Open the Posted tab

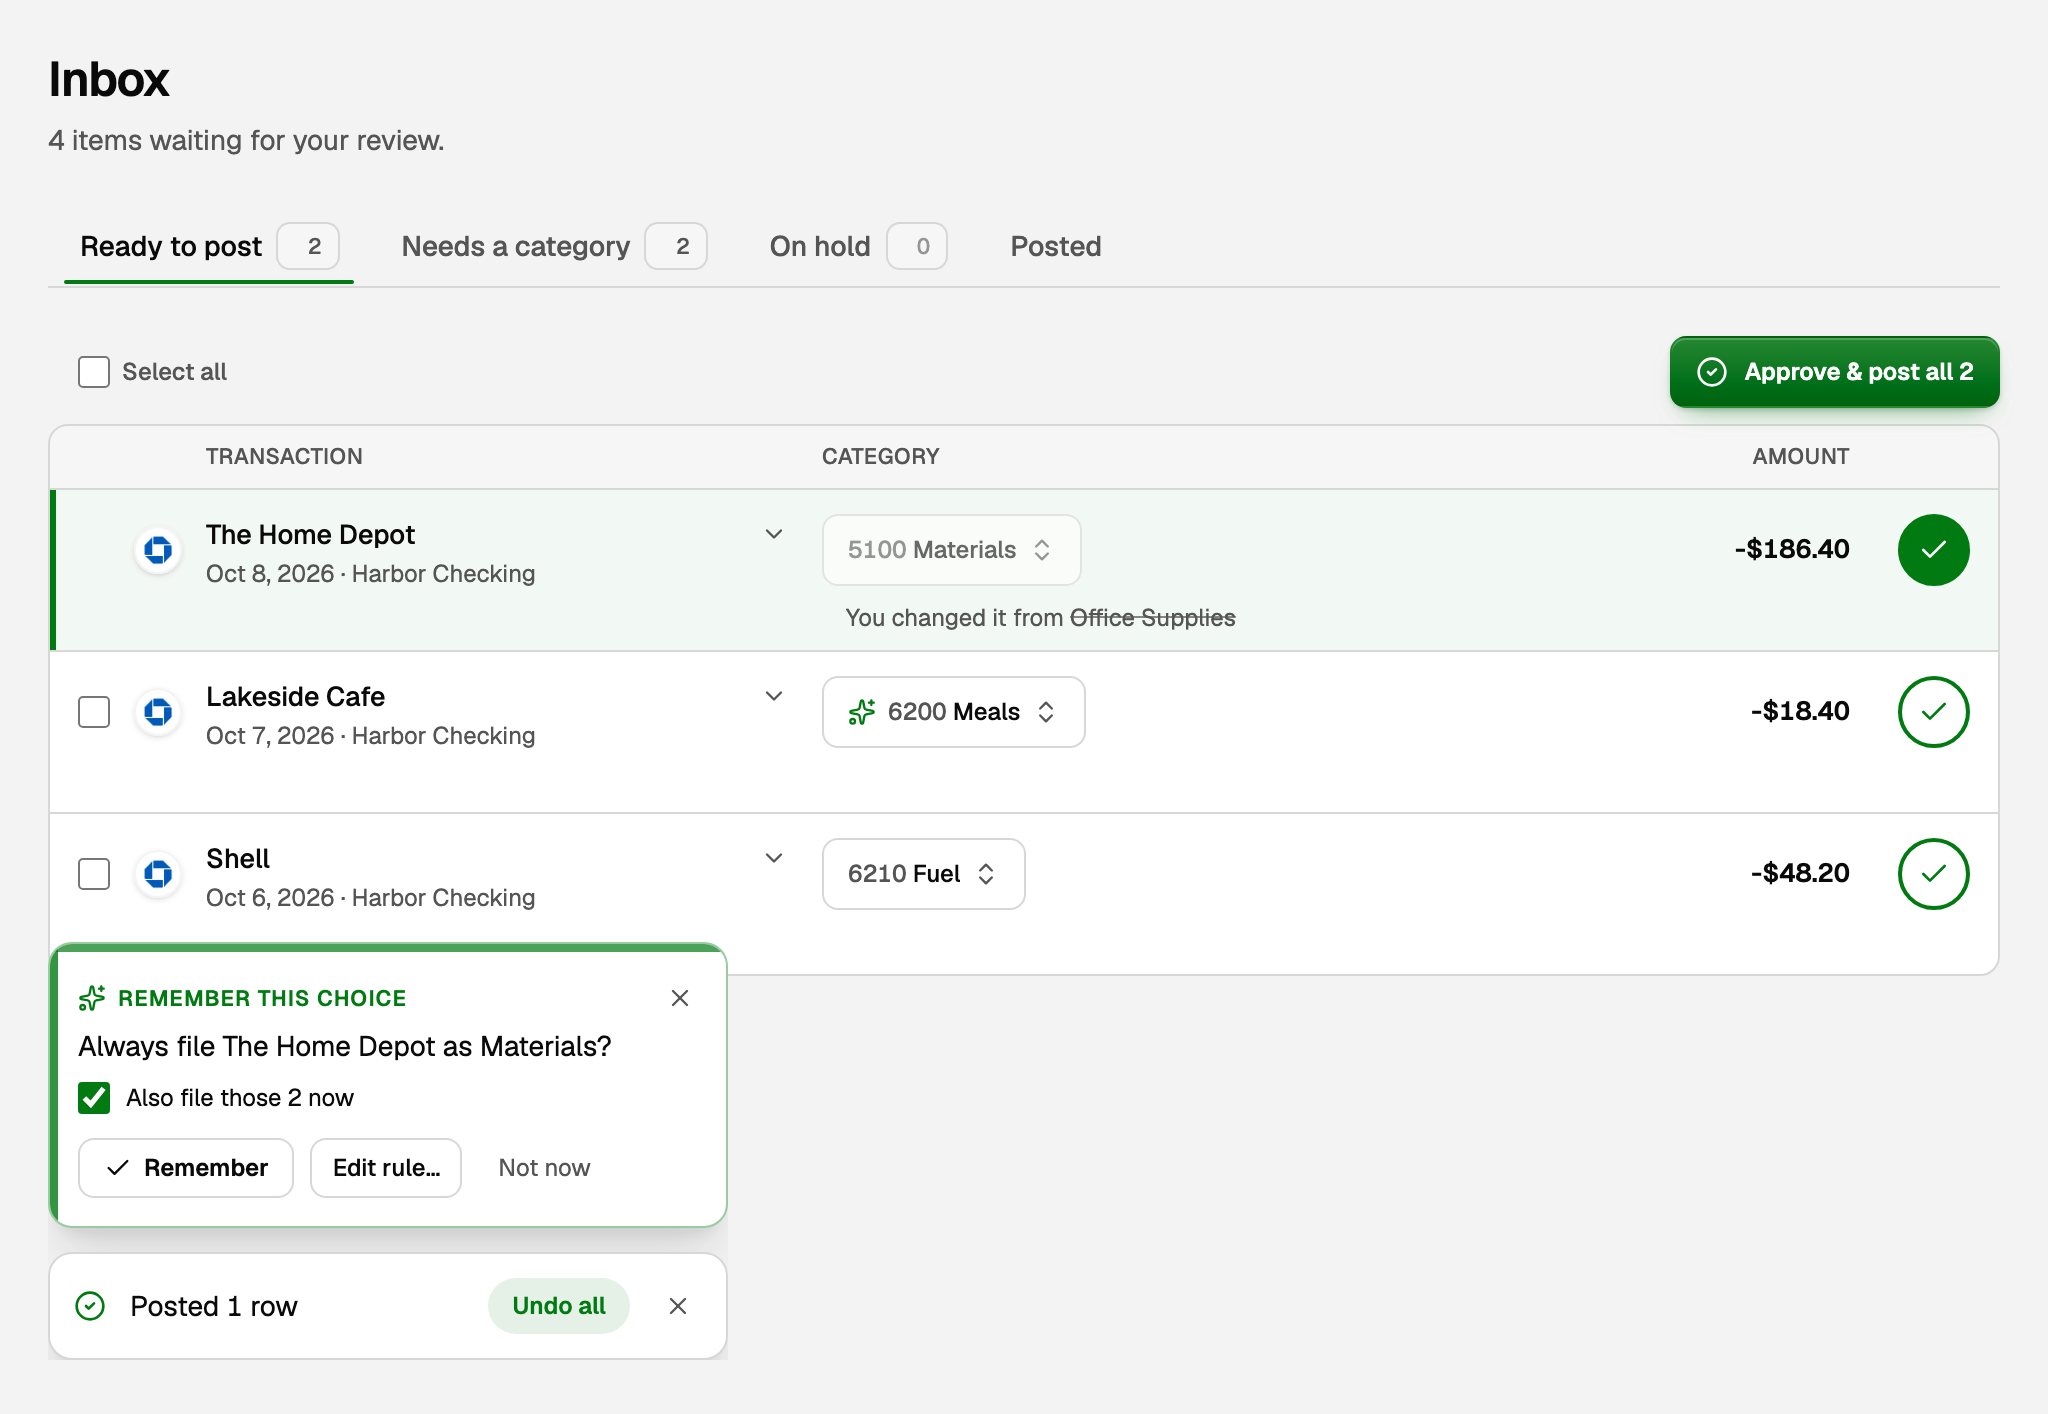point(1056,246)
